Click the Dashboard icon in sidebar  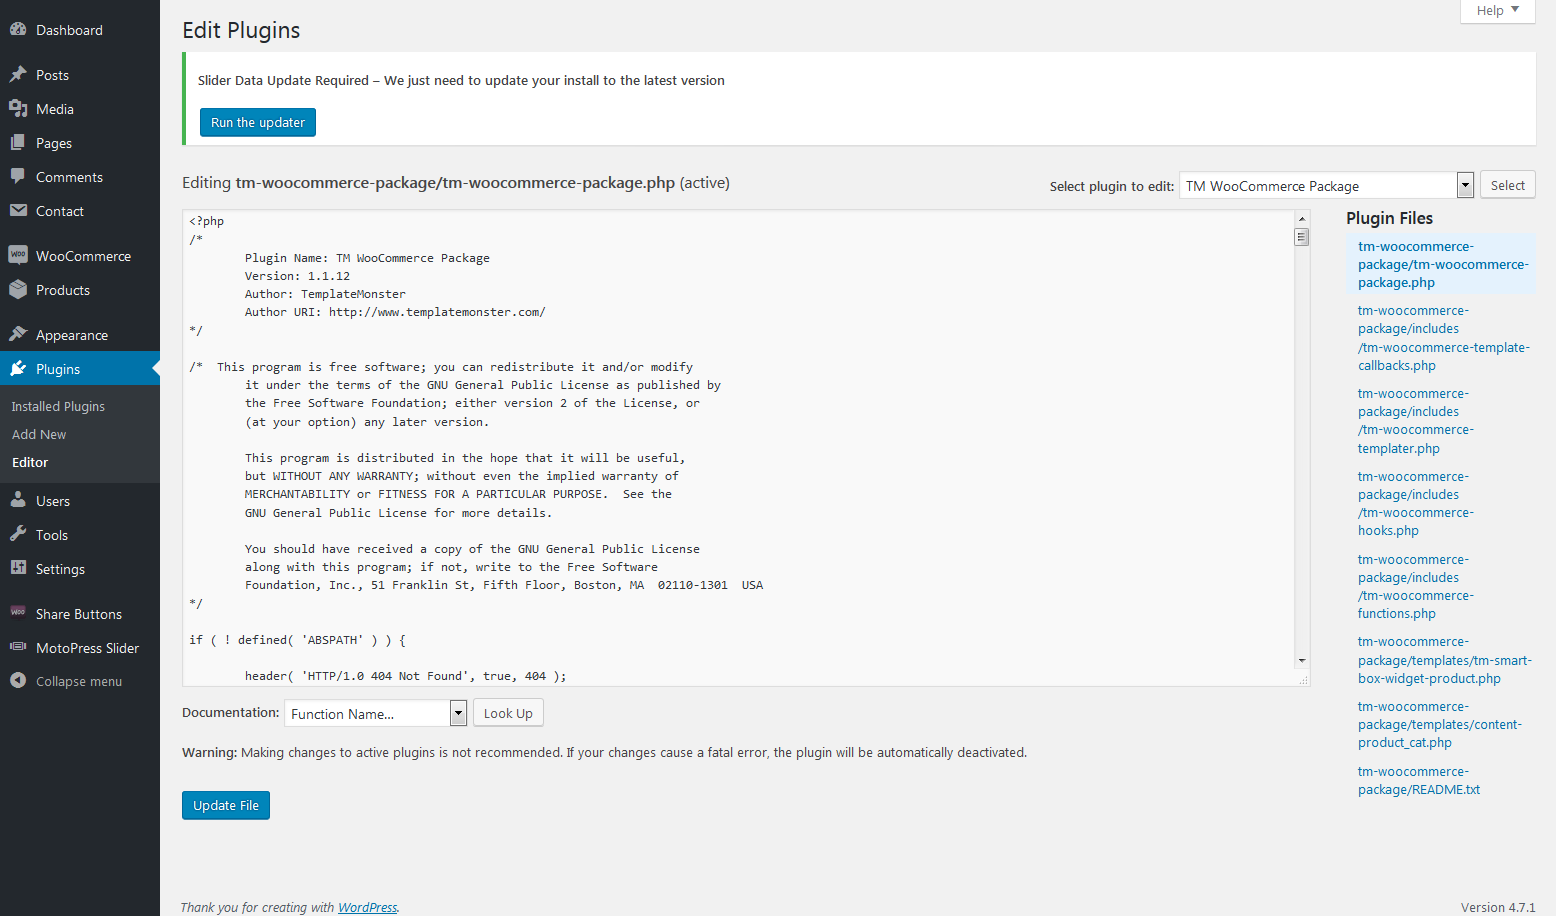(18, 30)
